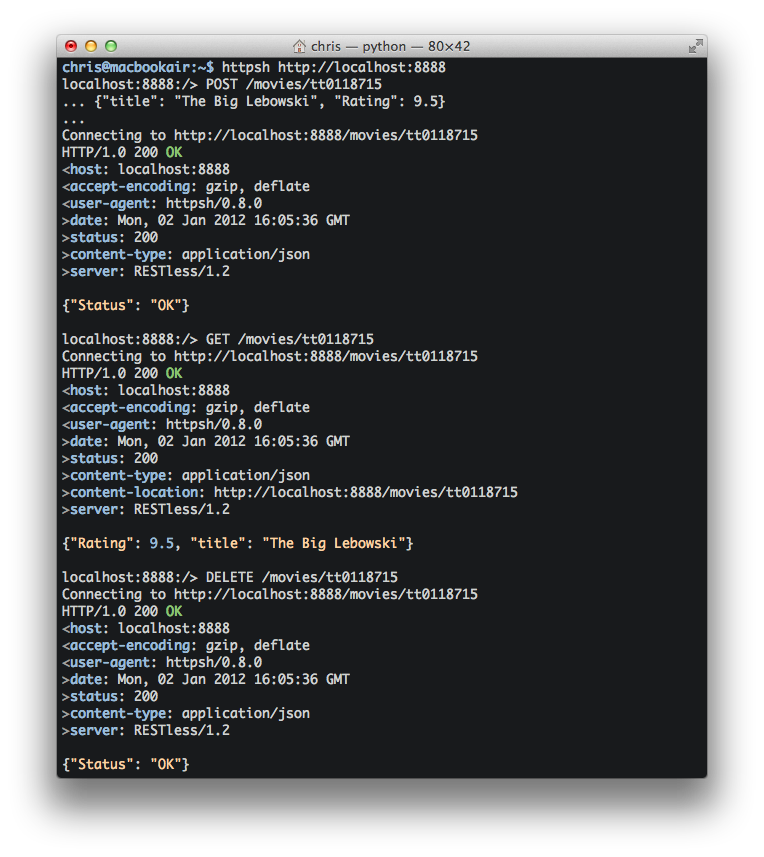This screenshot has width=764, height=857.
Task: Click the 'user-agent: httpsh/0.8.0' line under GET
Action: [162, 425]
